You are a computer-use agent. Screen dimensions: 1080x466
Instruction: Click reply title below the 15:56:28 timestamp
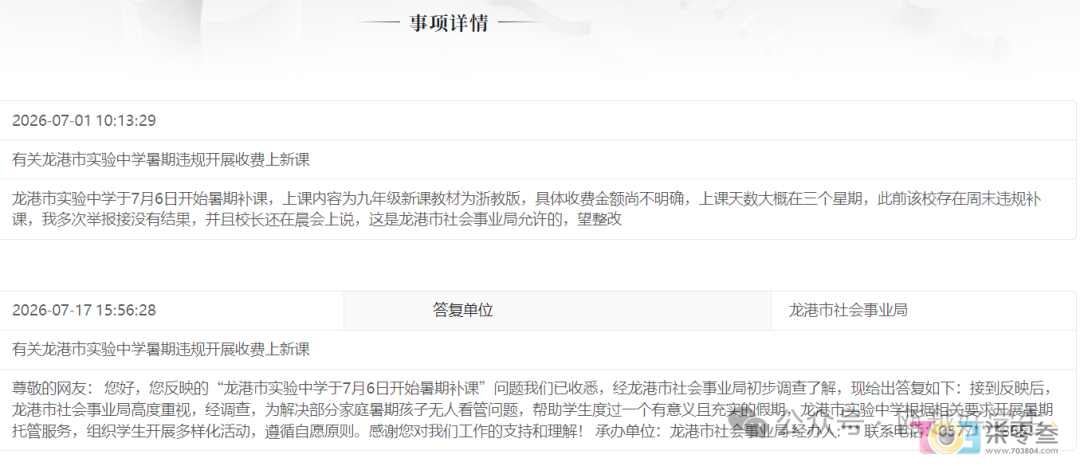tap(161, 350)
